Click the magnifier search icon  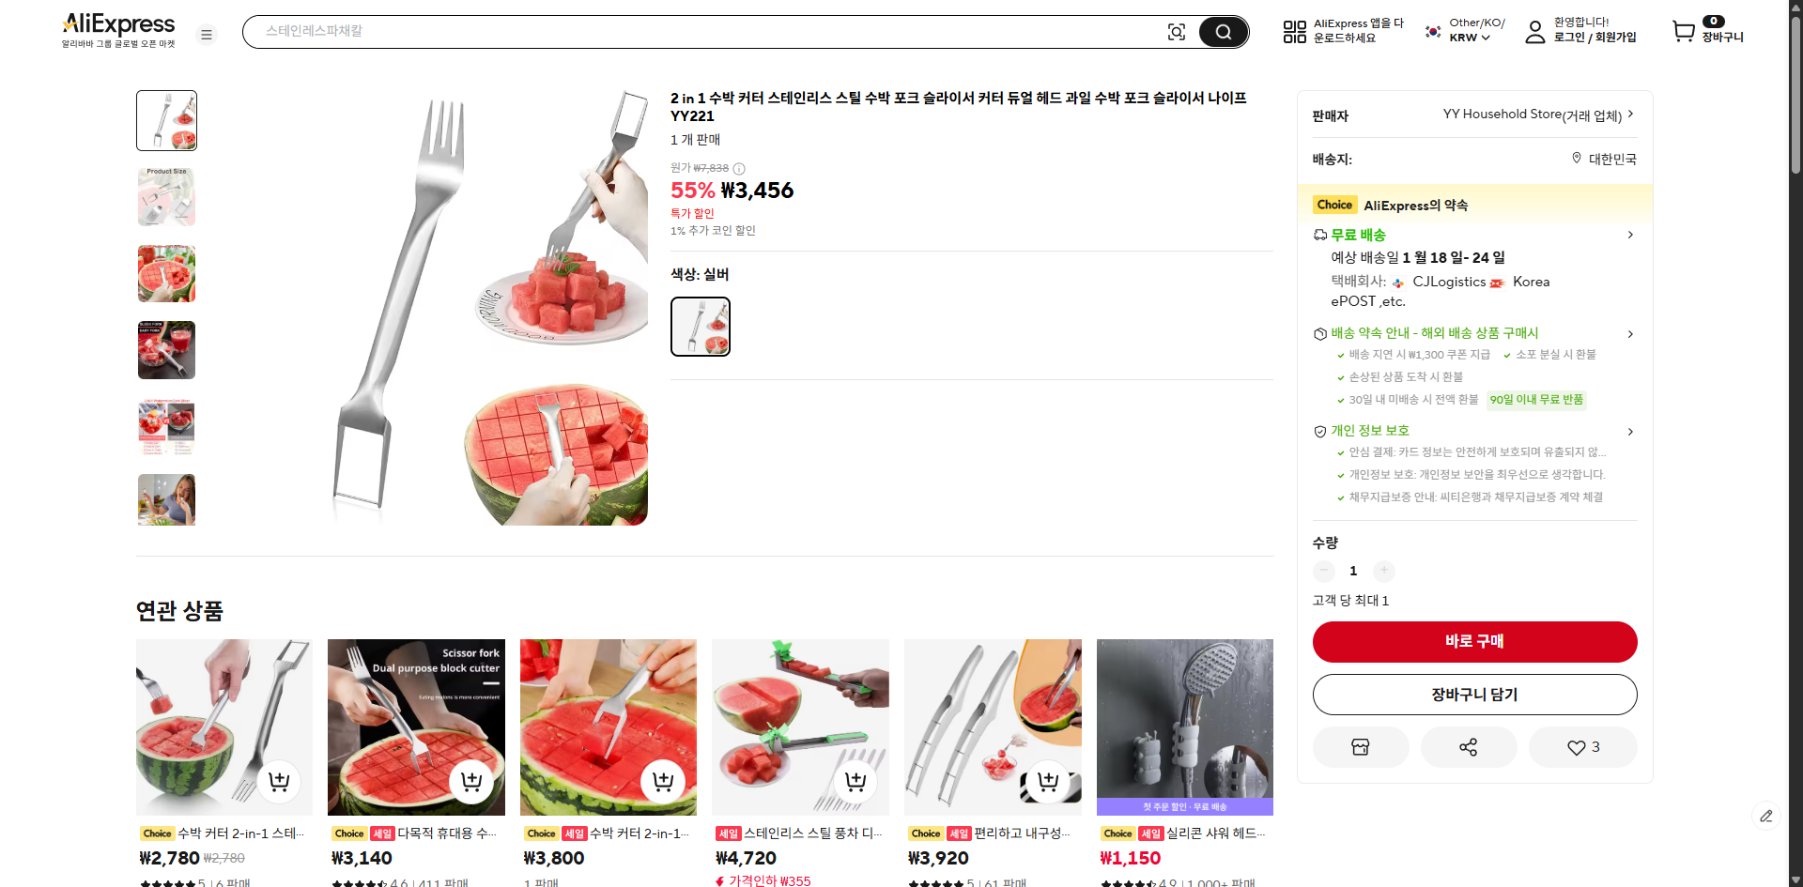point(1224,31)
